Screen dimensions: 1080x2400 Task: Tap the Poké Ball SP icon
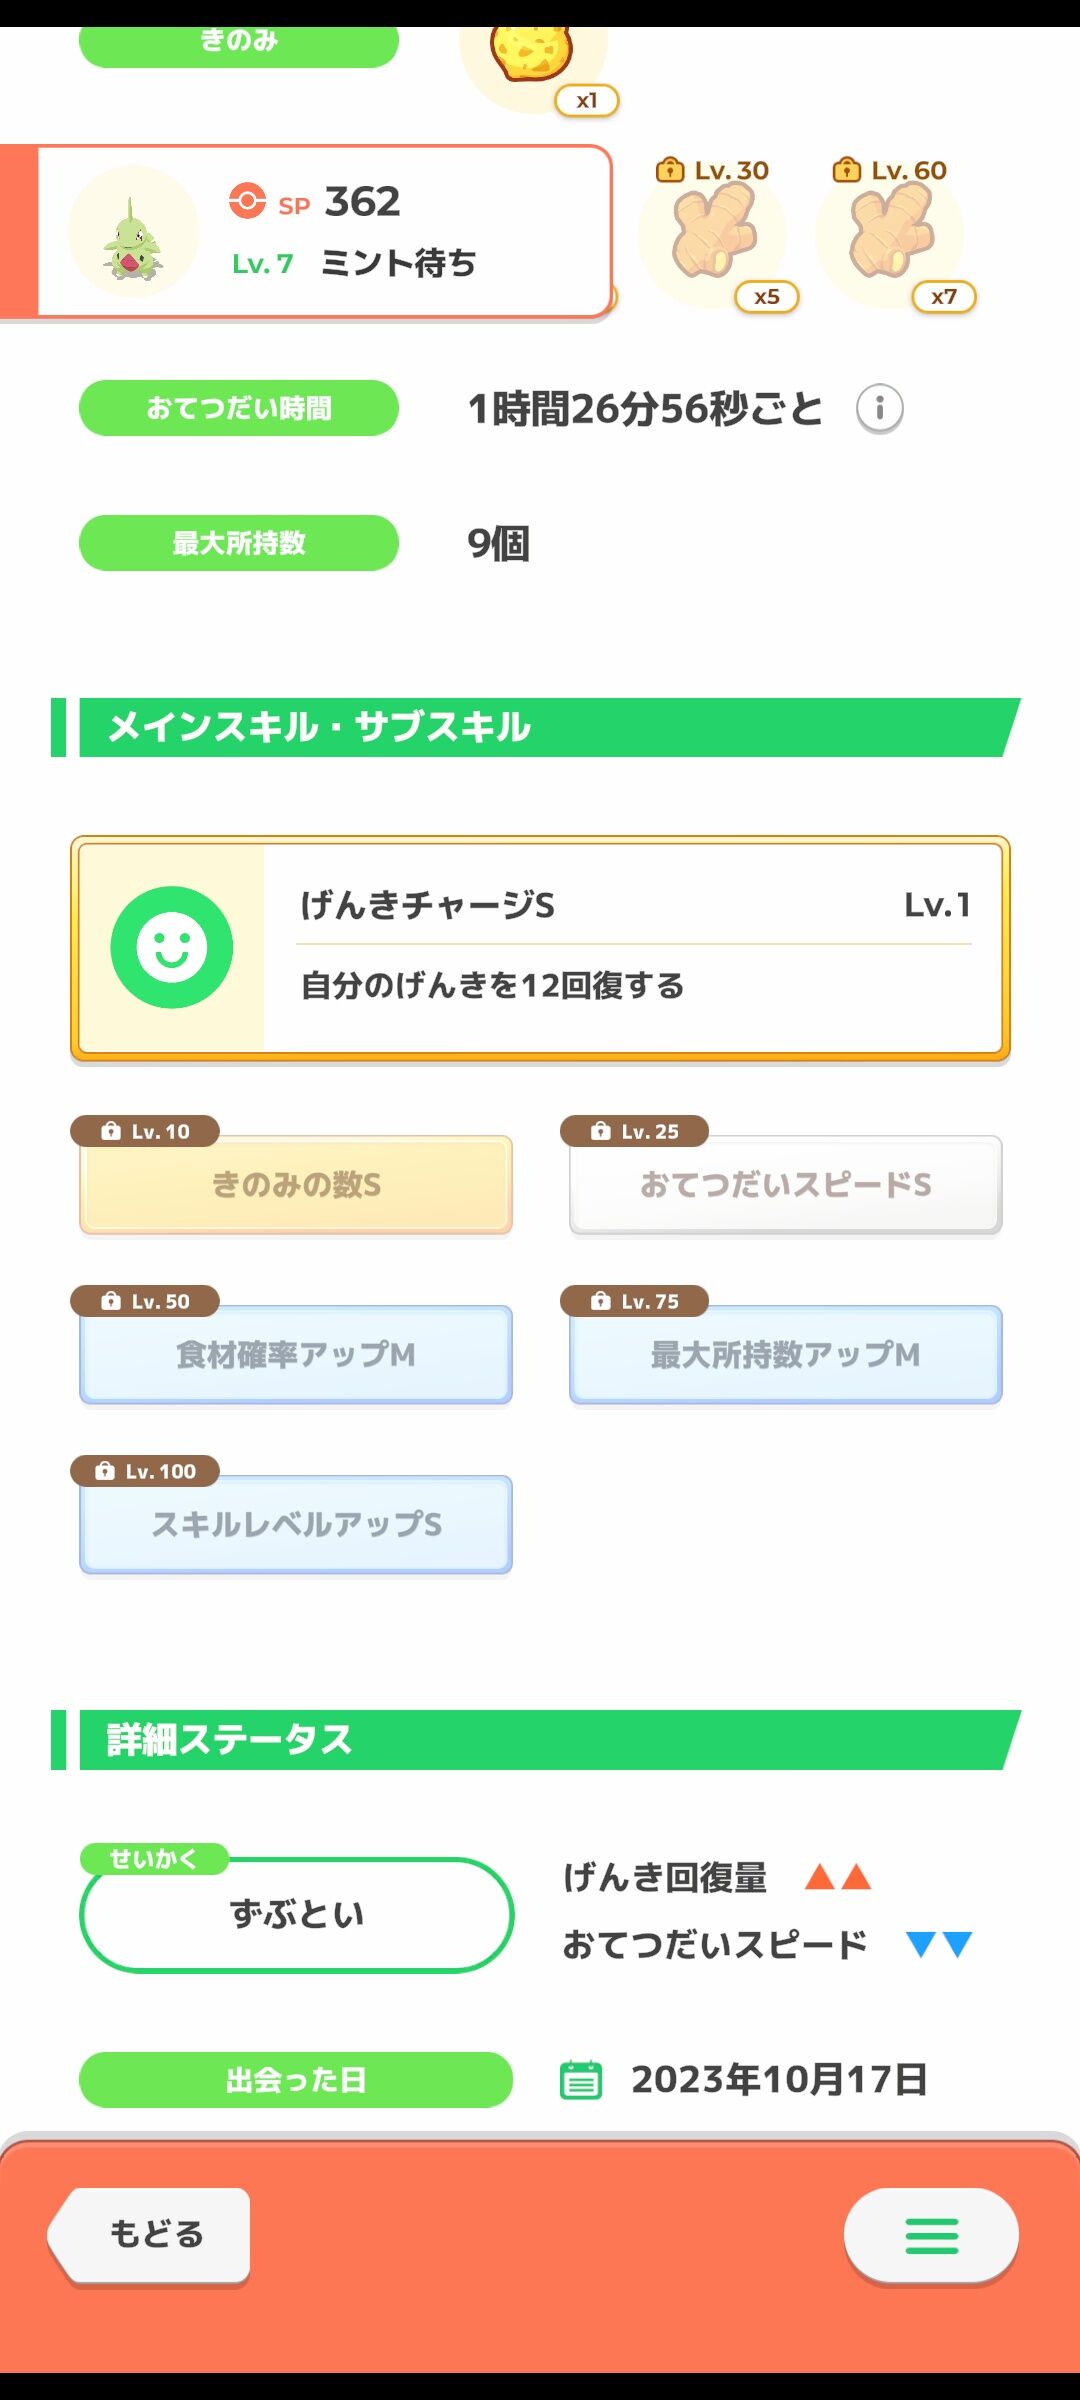click(247, 200)
